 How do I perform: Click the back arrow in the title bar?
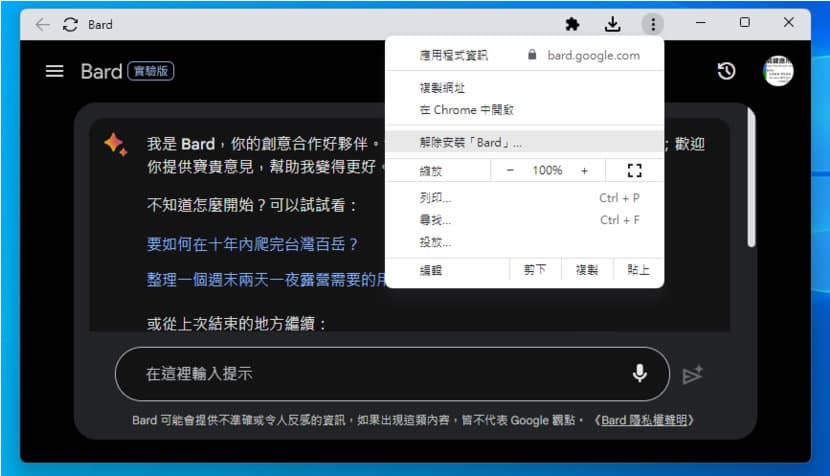[x=42, y=24]
